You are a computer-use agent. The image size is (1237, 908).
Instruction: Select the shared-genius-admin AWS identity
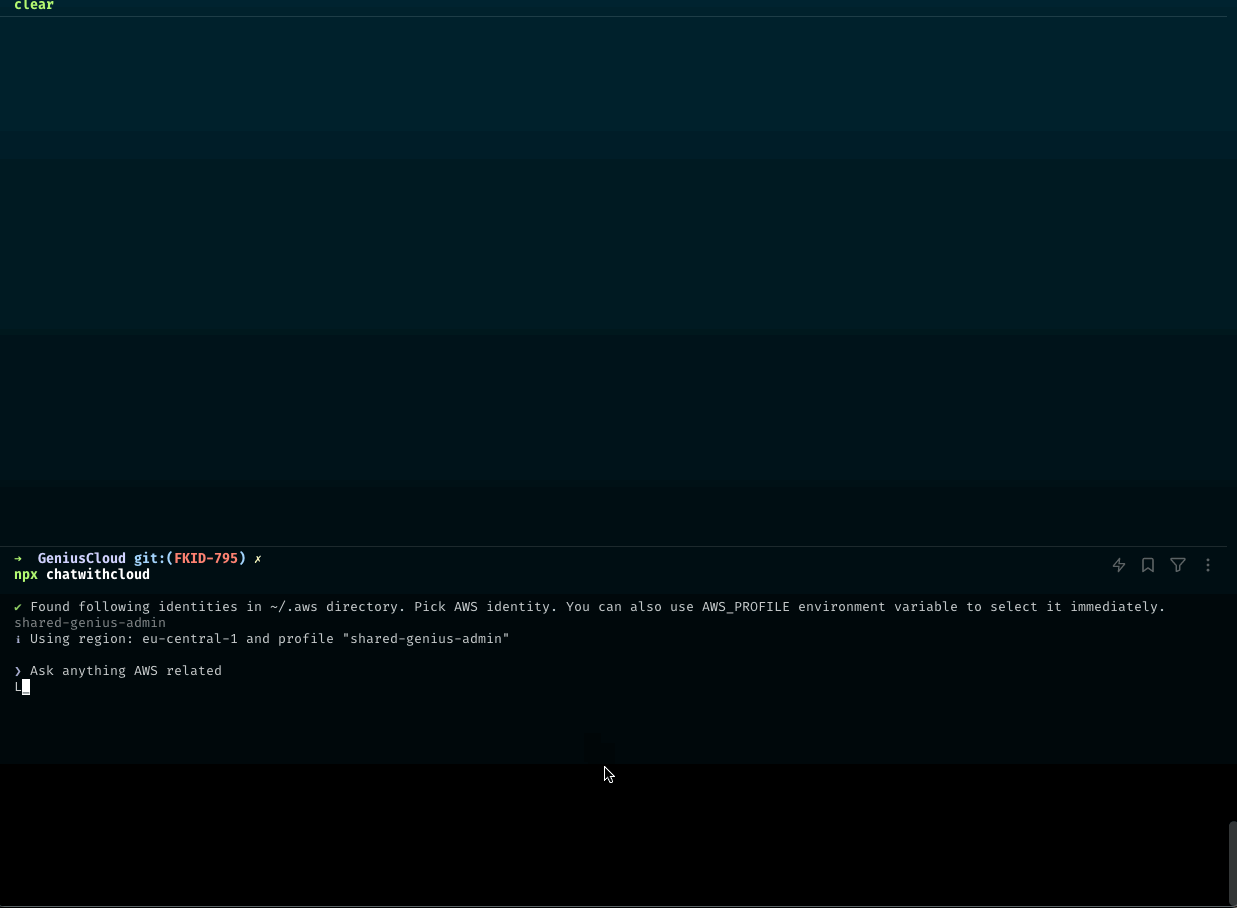tap(89, 622)
